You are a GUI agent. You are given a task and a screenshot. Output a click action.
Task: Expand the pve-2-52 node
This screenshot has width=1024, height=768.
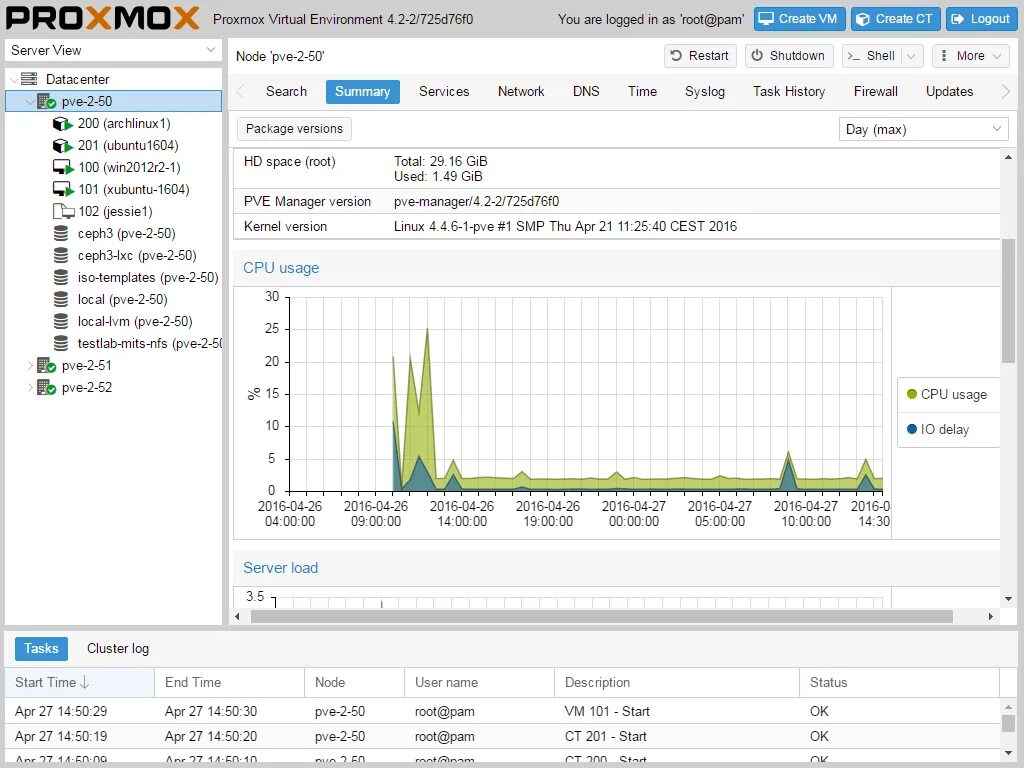(30, 388)
